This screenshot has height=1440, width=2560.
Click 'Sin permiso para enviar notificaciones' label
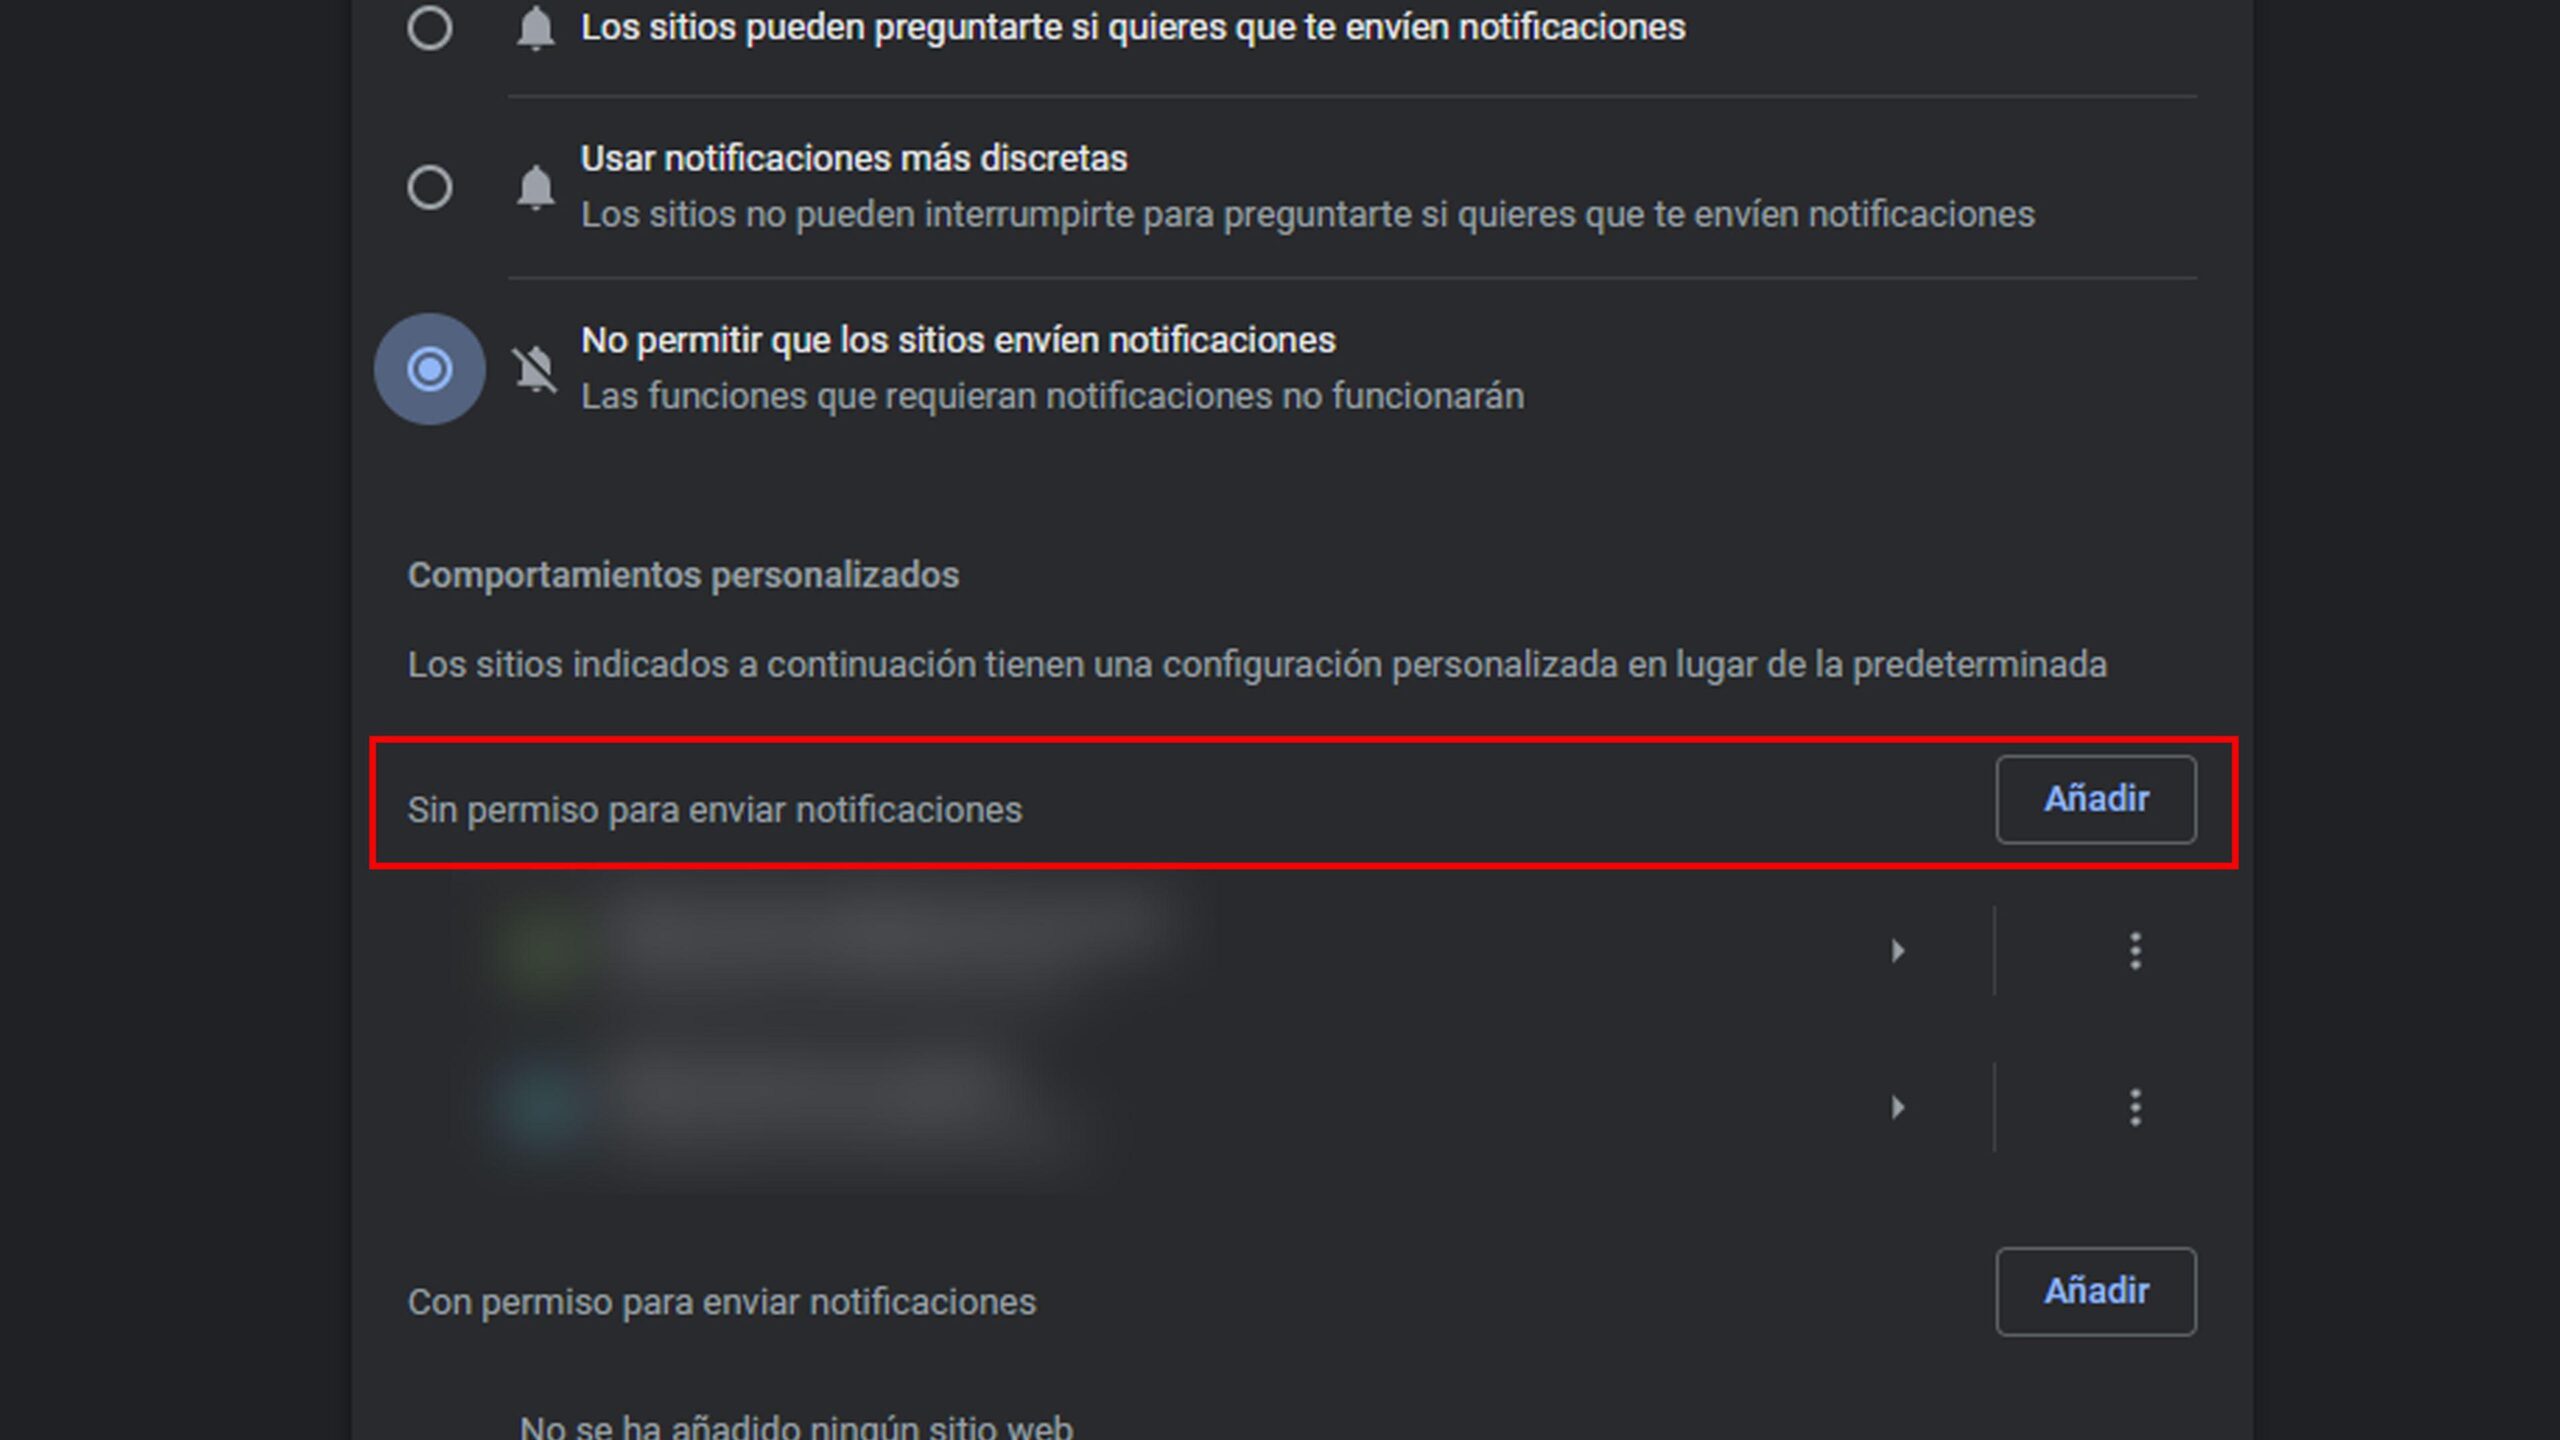(715, 810)
